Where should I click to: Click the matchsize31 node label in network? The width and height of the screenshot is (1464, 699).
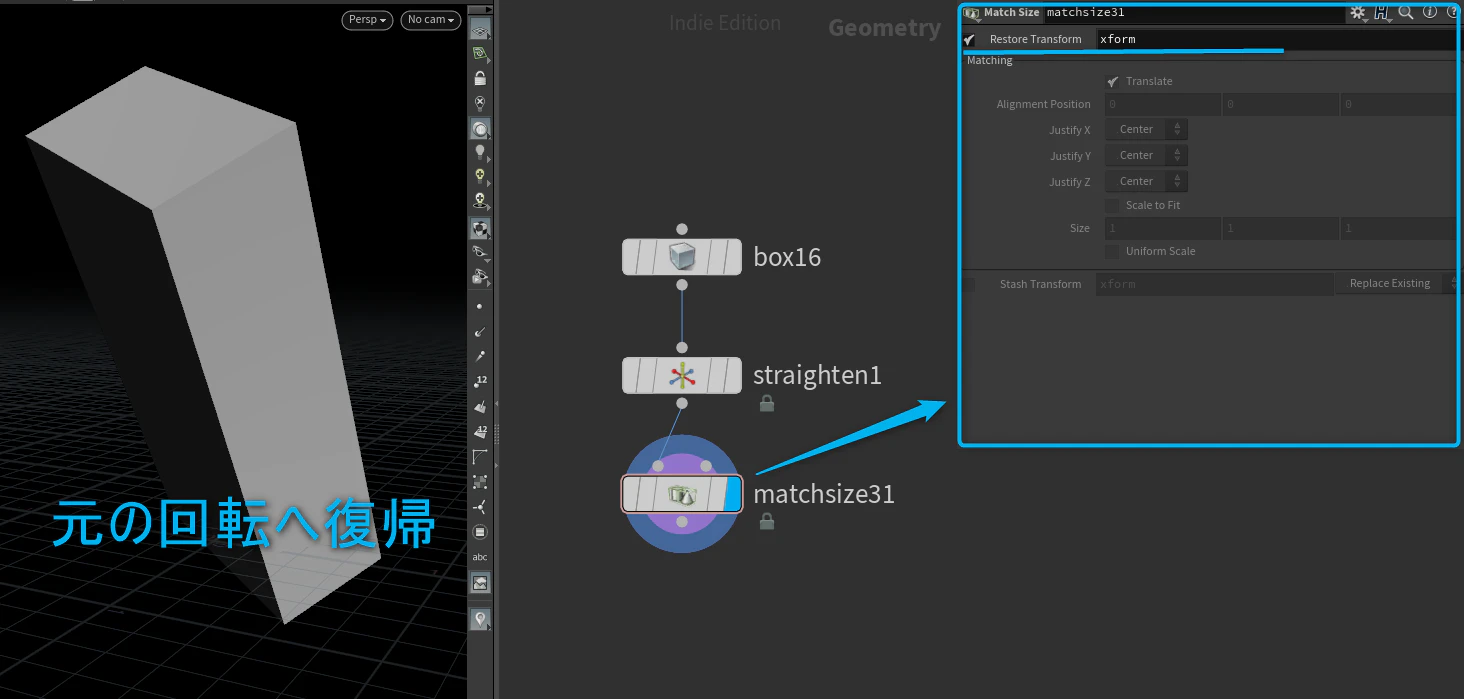click(x=824, y=494)
